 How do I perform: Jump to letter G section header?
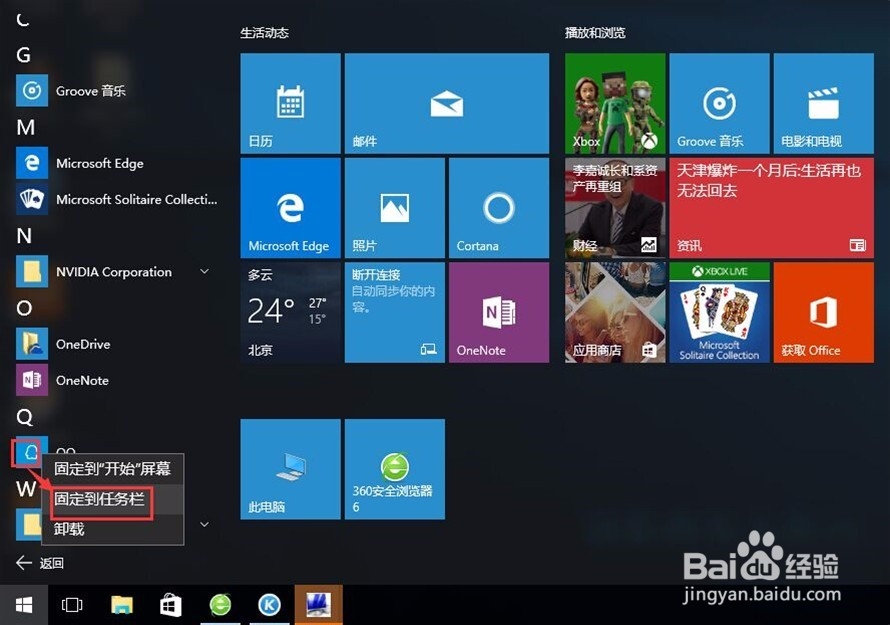tap(23, 55)
